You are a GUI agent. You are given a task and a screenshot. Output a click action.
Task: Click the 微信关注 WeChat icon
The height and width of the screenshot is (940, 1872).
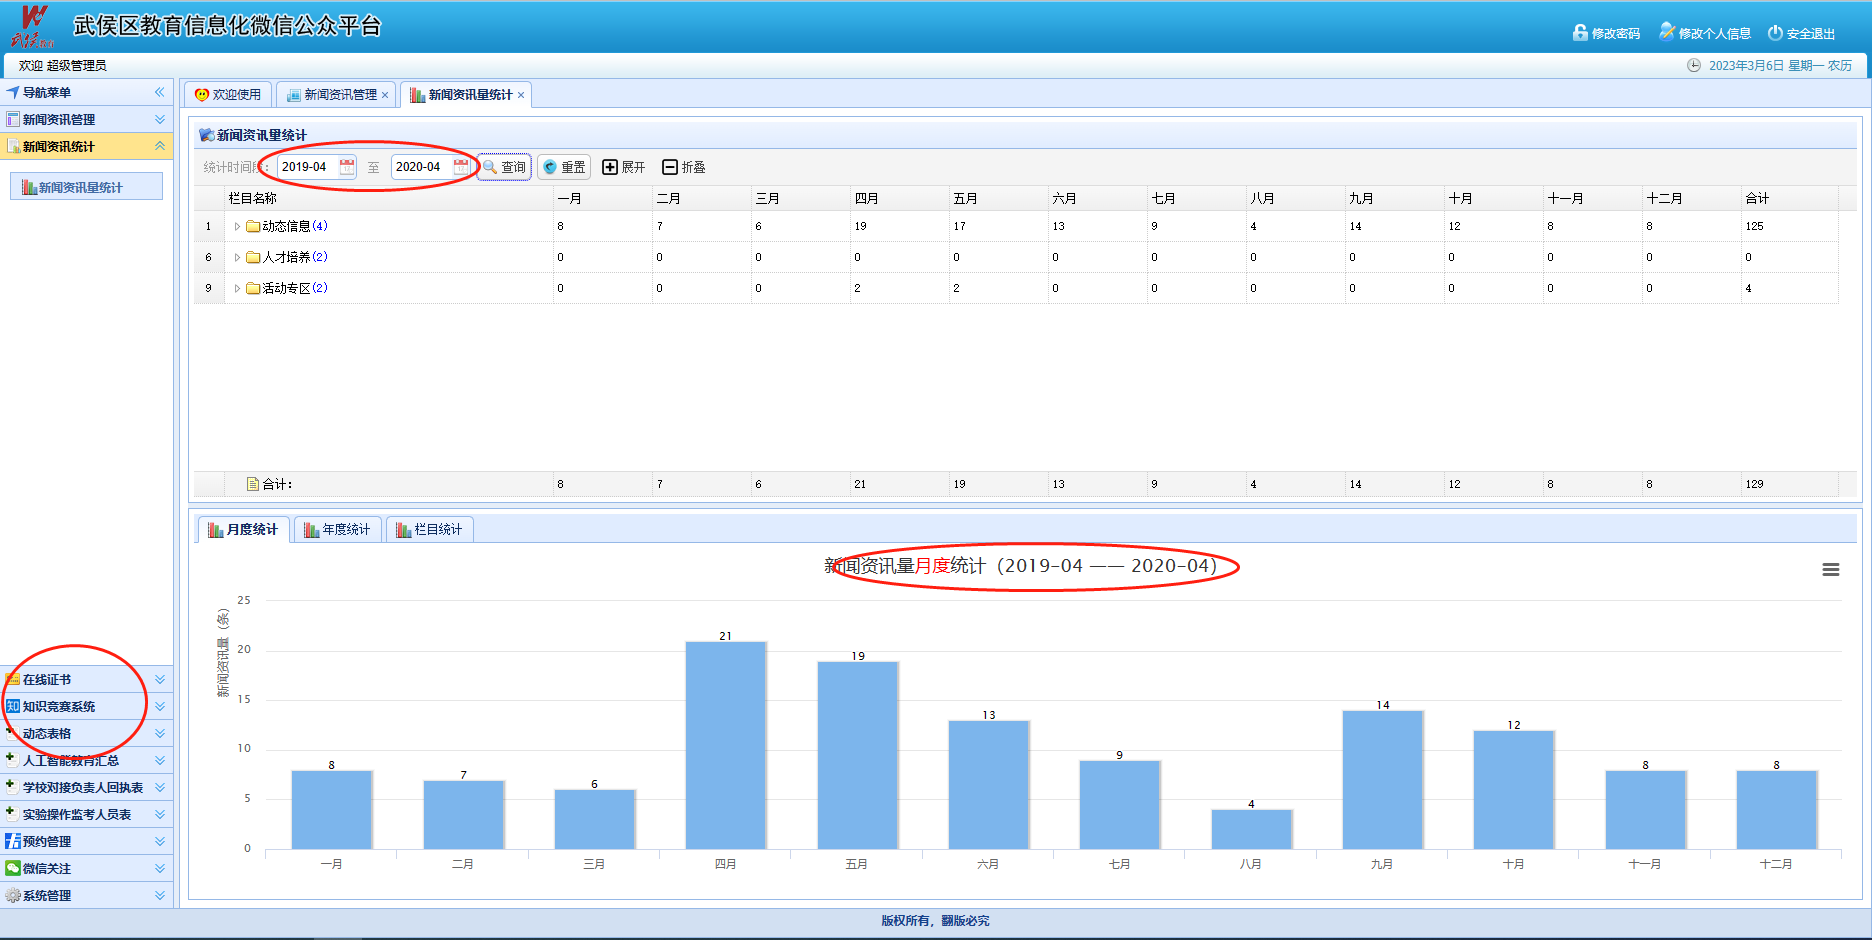[x=13, y=868]
